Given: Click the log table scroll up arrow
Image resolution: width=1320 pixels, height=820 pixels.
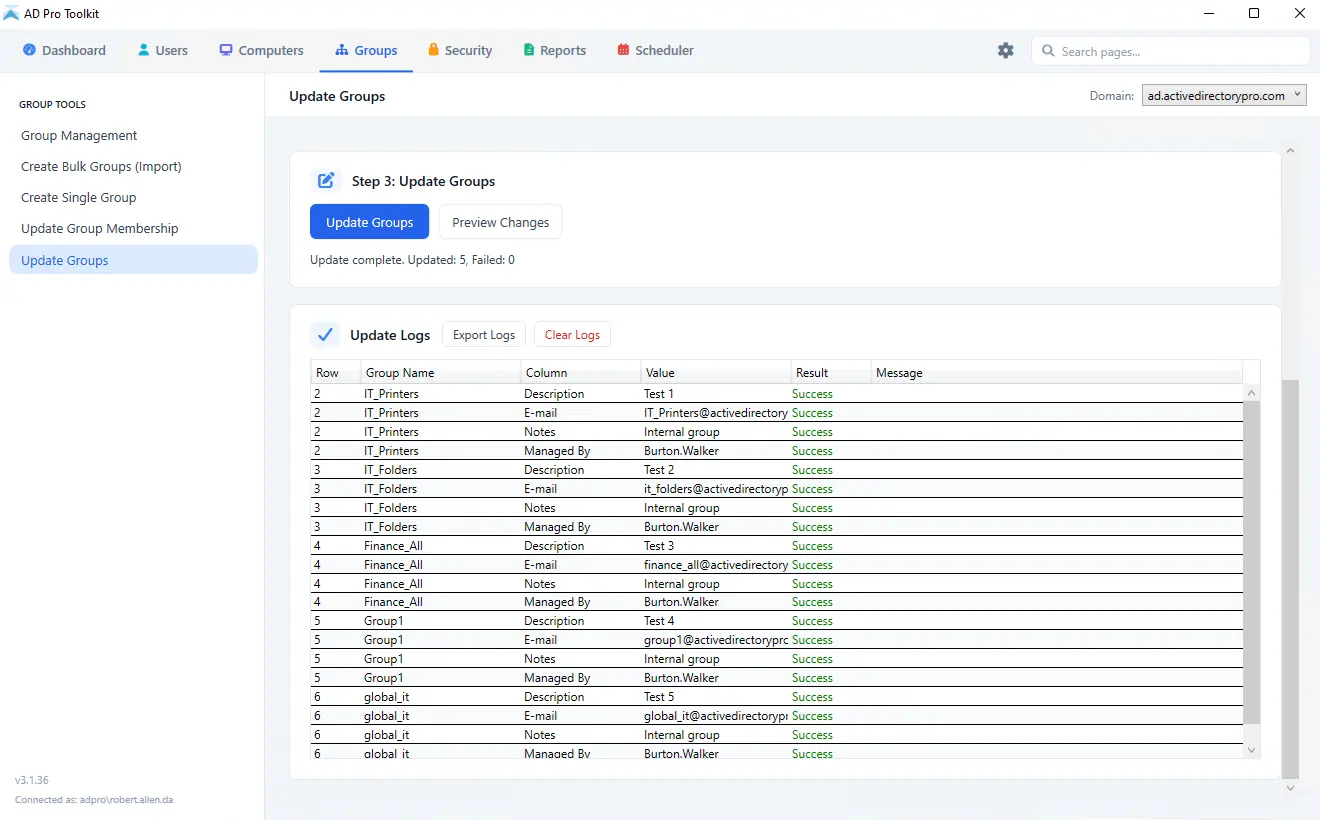Looking at the screenshot, I should tap(1251, 393).
